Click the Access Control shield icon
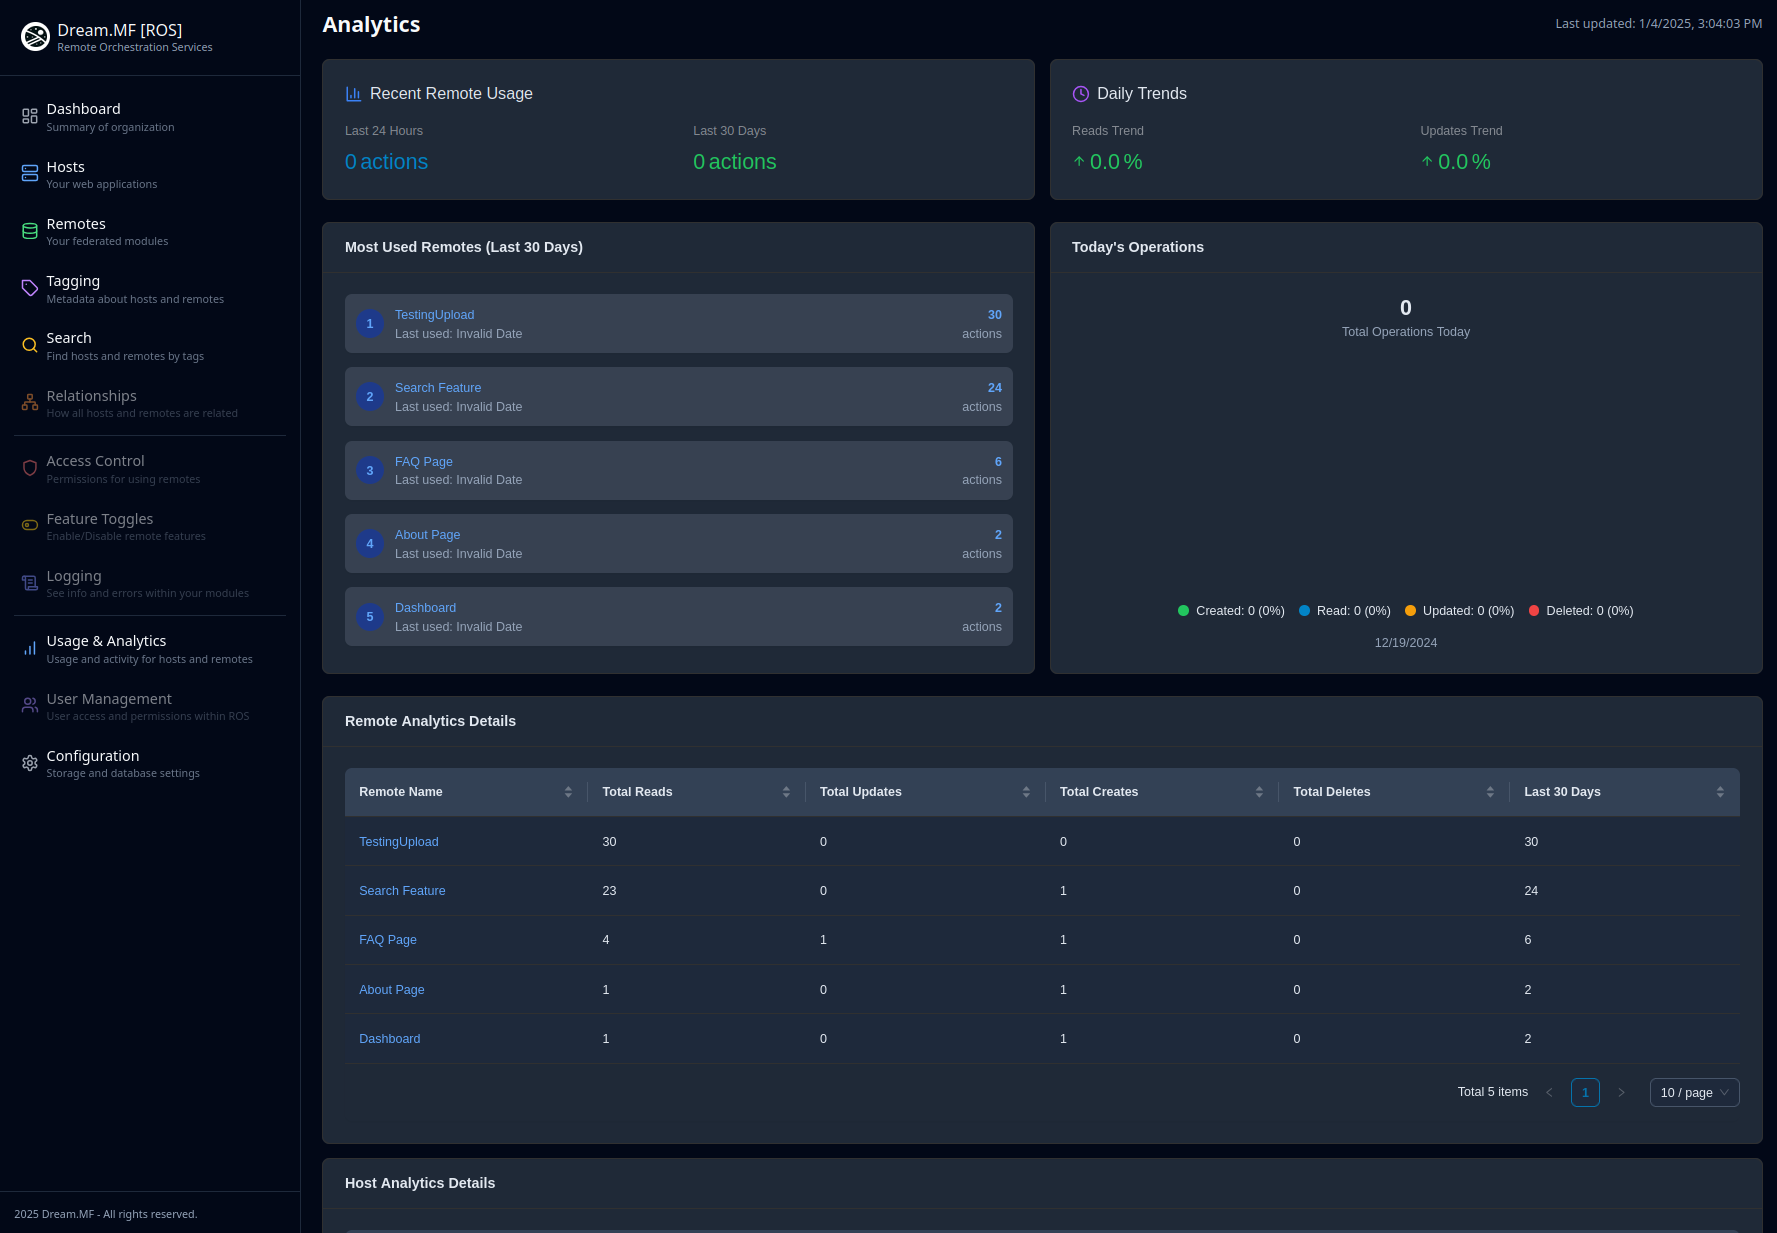This screenshot has height=1233, width=1777. pyautogui.click(x=30, y=468)
